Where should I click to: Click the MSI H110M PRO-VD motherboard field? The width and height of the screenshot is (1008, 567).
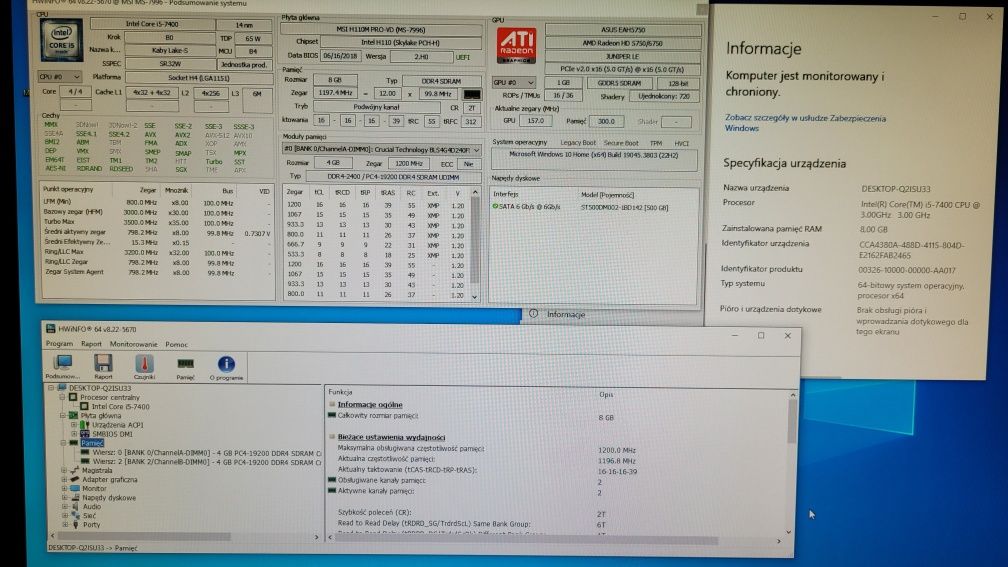[381, 29]
